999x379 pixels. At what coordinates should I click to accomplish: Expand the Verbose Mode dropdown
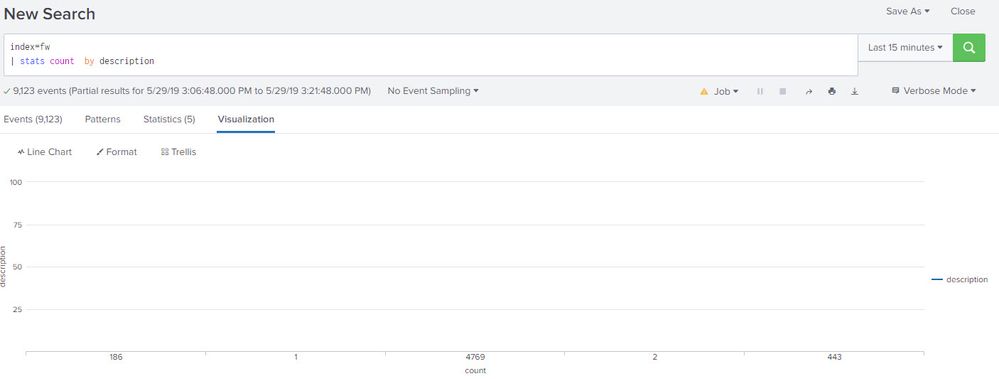tap(934, 91)
